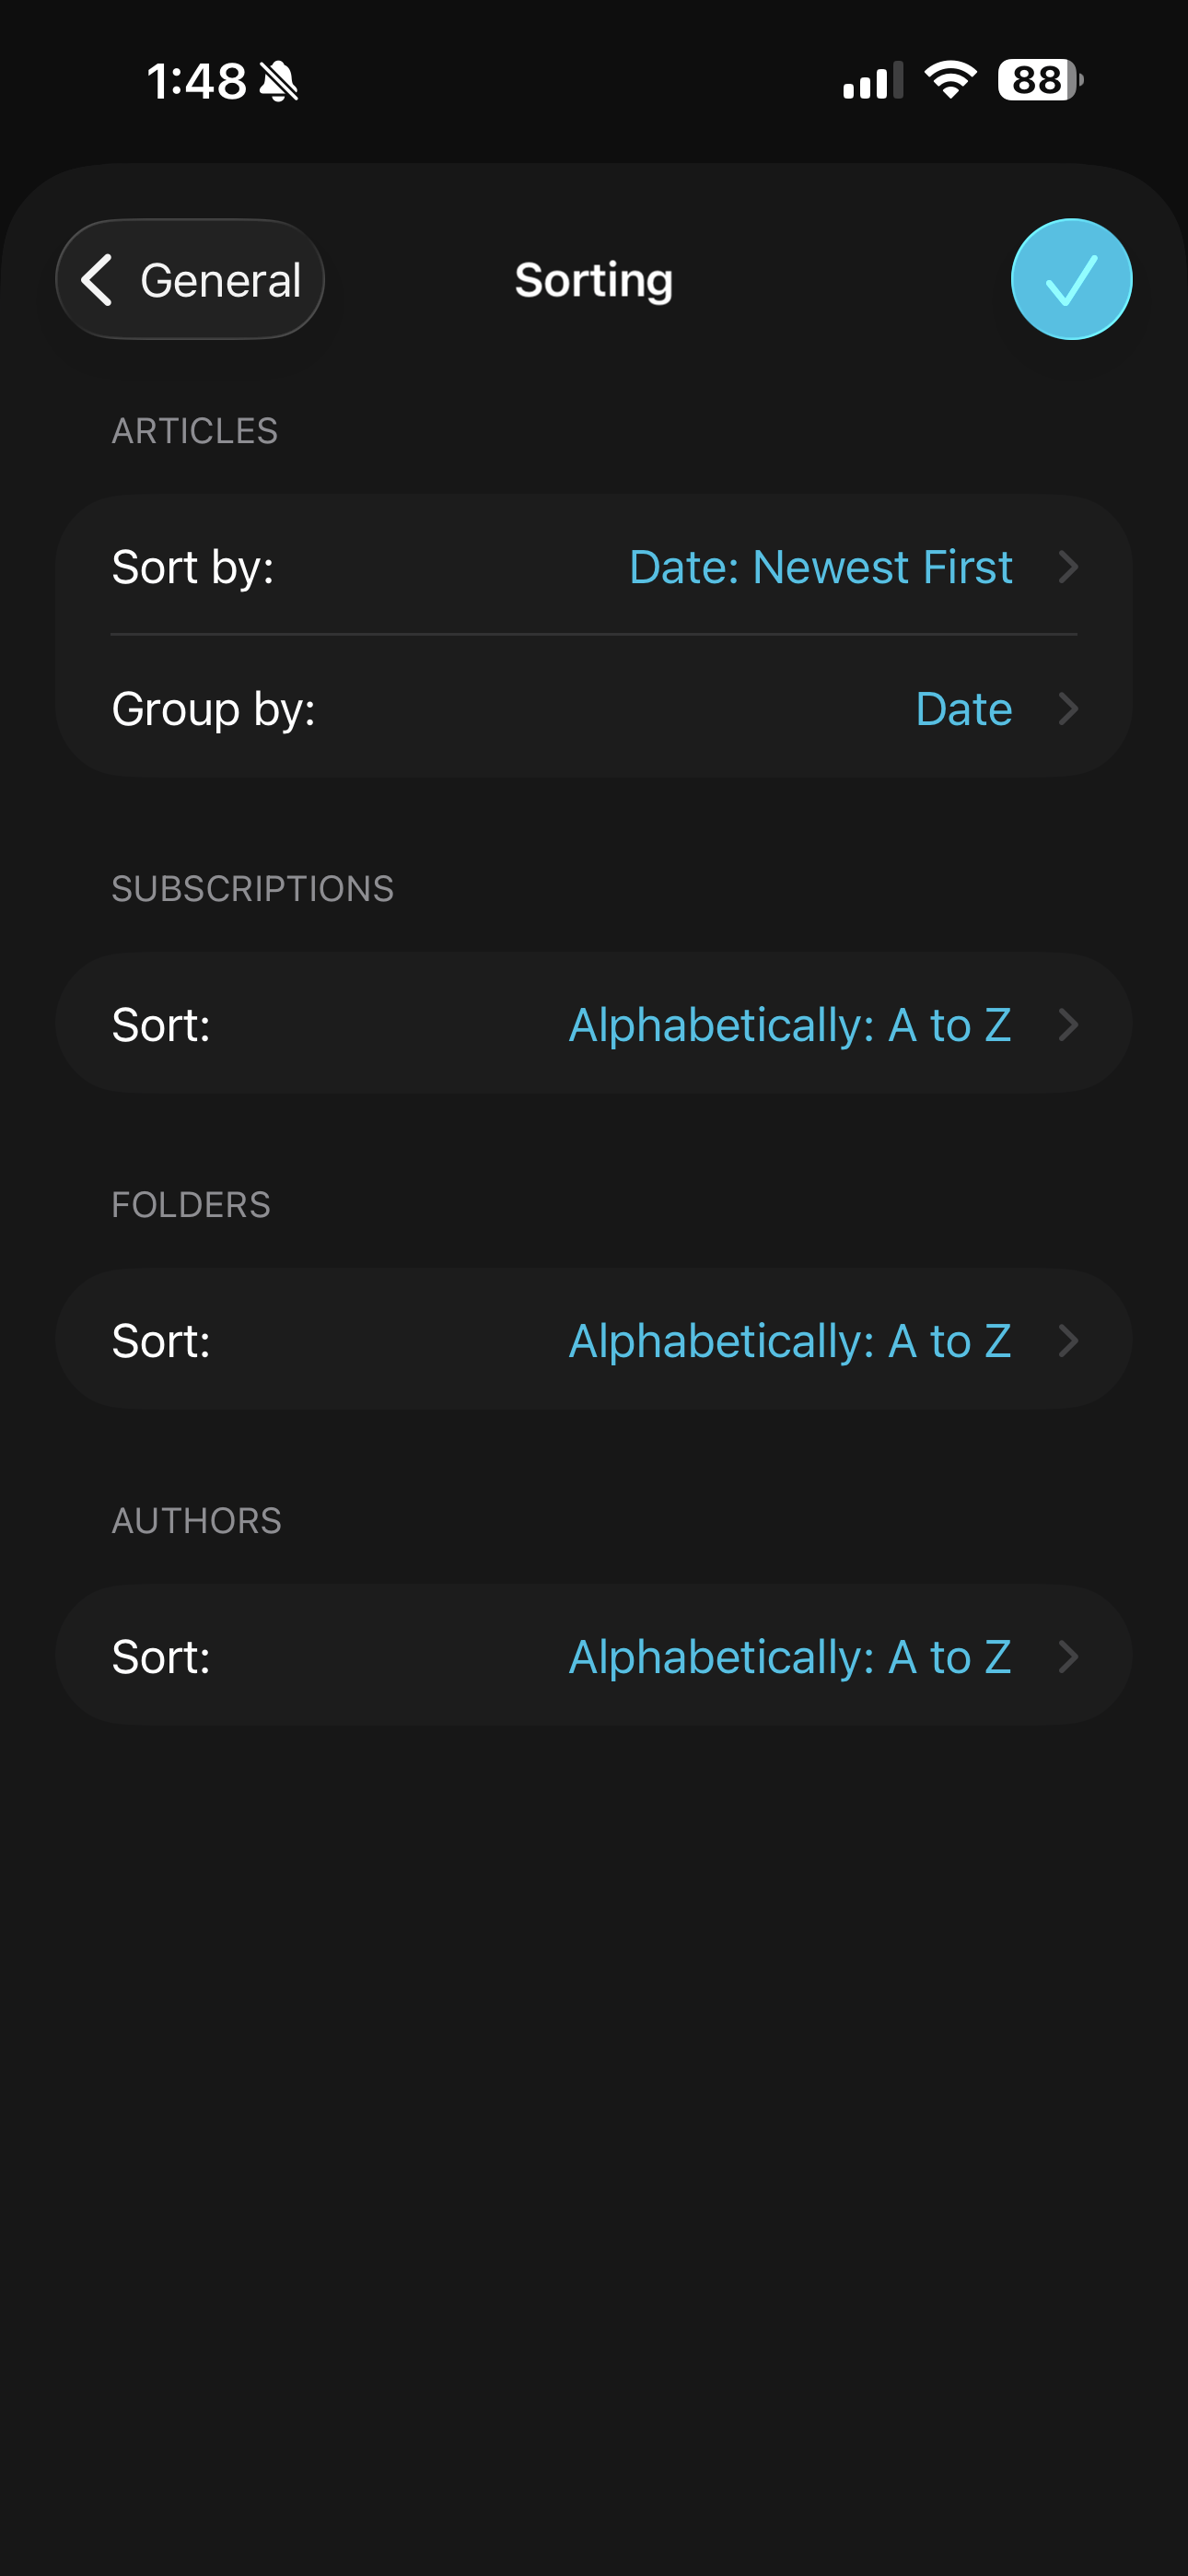Tap the Wi-Fi icon in status bar
The height and width of the screenshot is (2576, 1188).
pyautogui.click(x=950, y=80)
